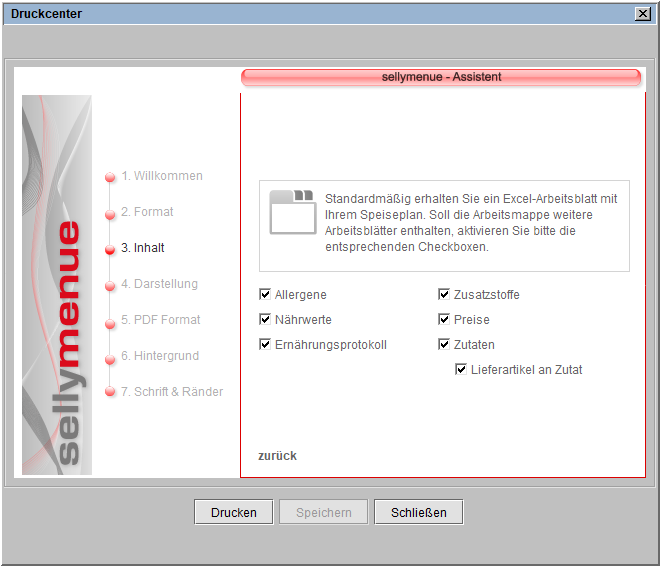
Task: Toggle the Zutaten checkbox
Action: (444, 344)
